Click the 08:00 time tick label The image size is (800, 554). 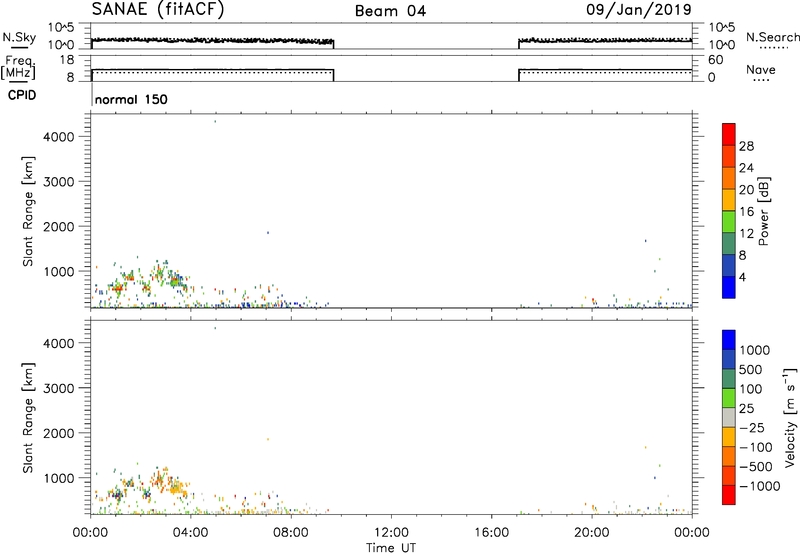click(291, 533)
